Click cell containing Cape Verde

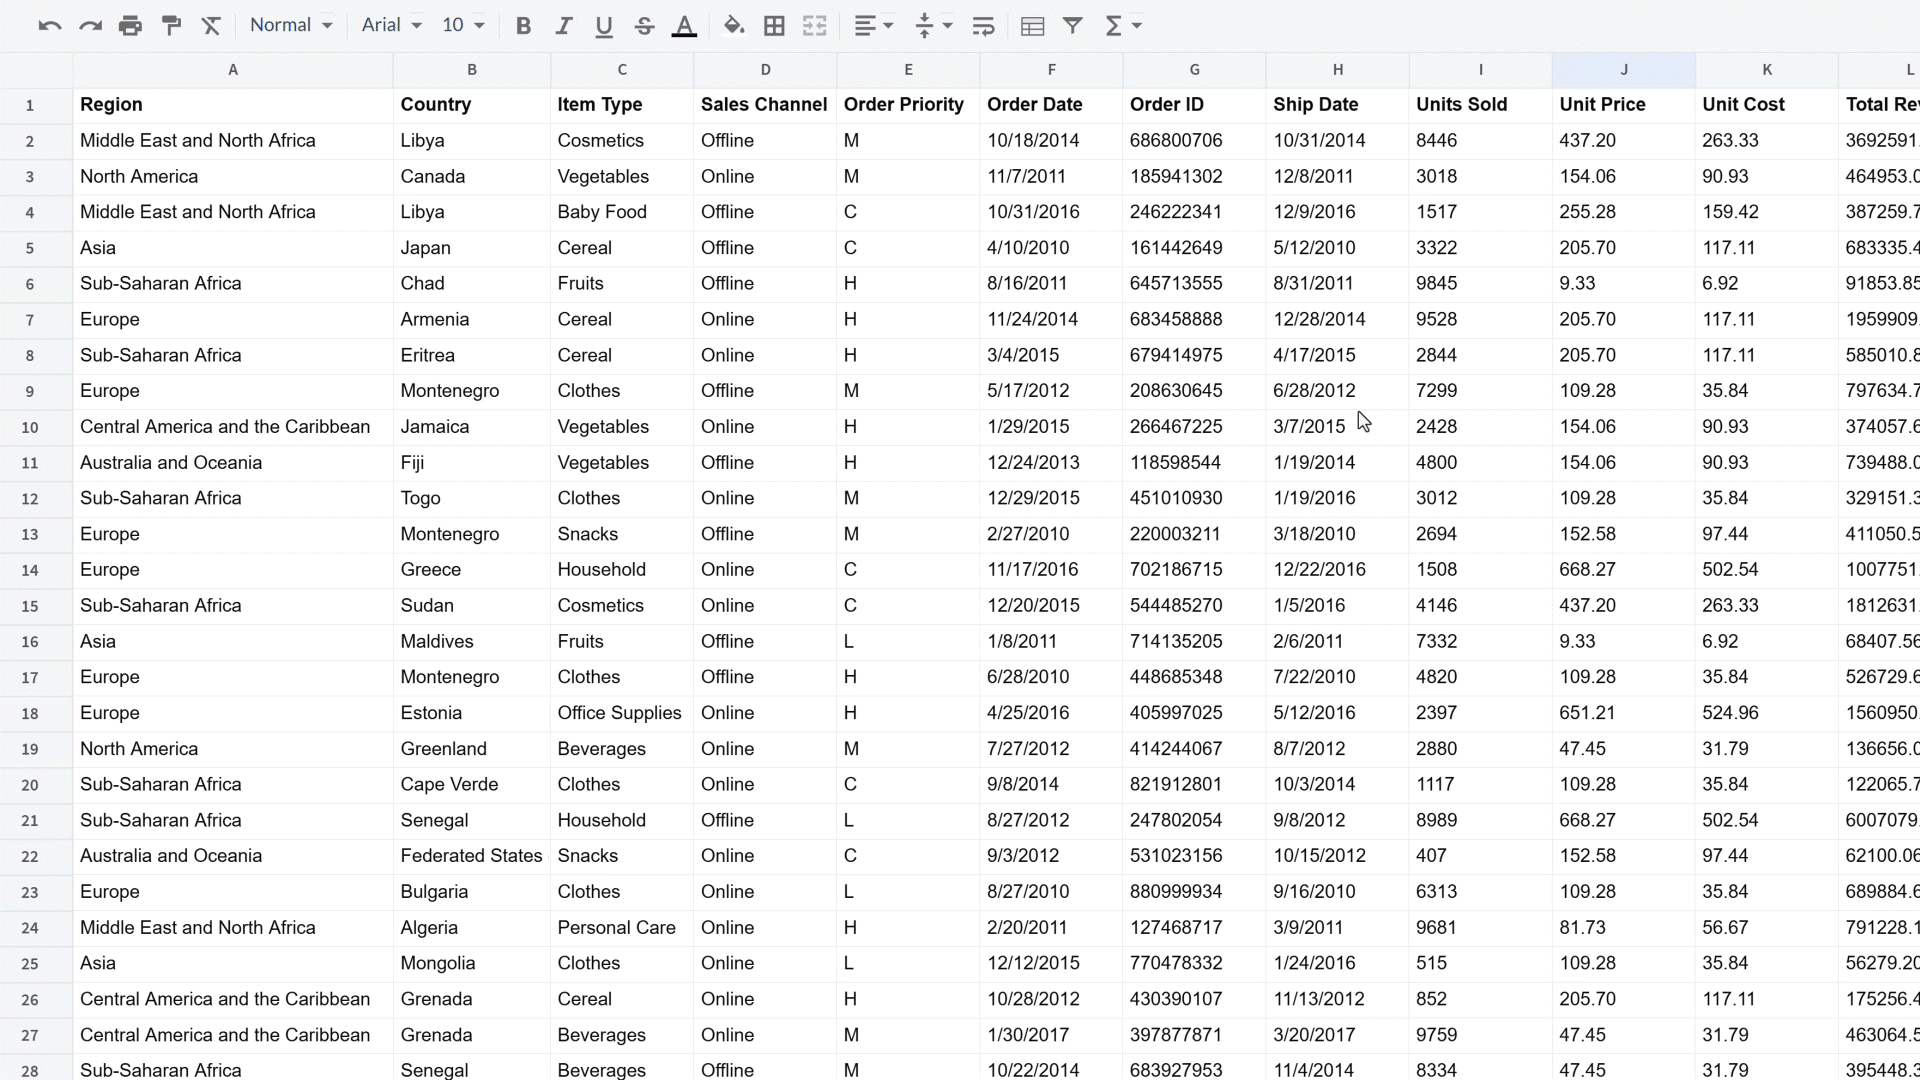472,785
